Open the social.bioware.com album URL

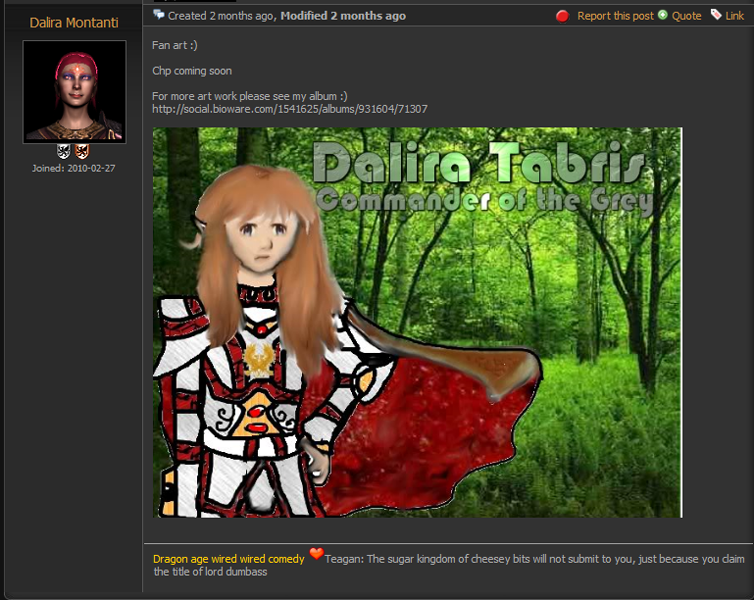[289, 109]
